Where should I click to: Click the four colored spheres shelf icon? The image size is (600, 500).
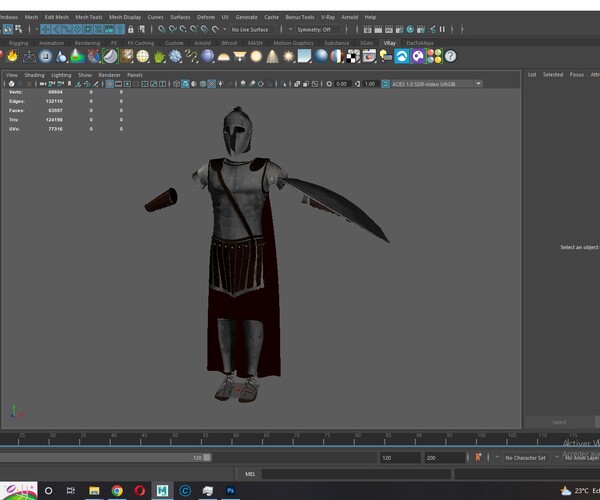pyautogui.click(x=434, y=56)
